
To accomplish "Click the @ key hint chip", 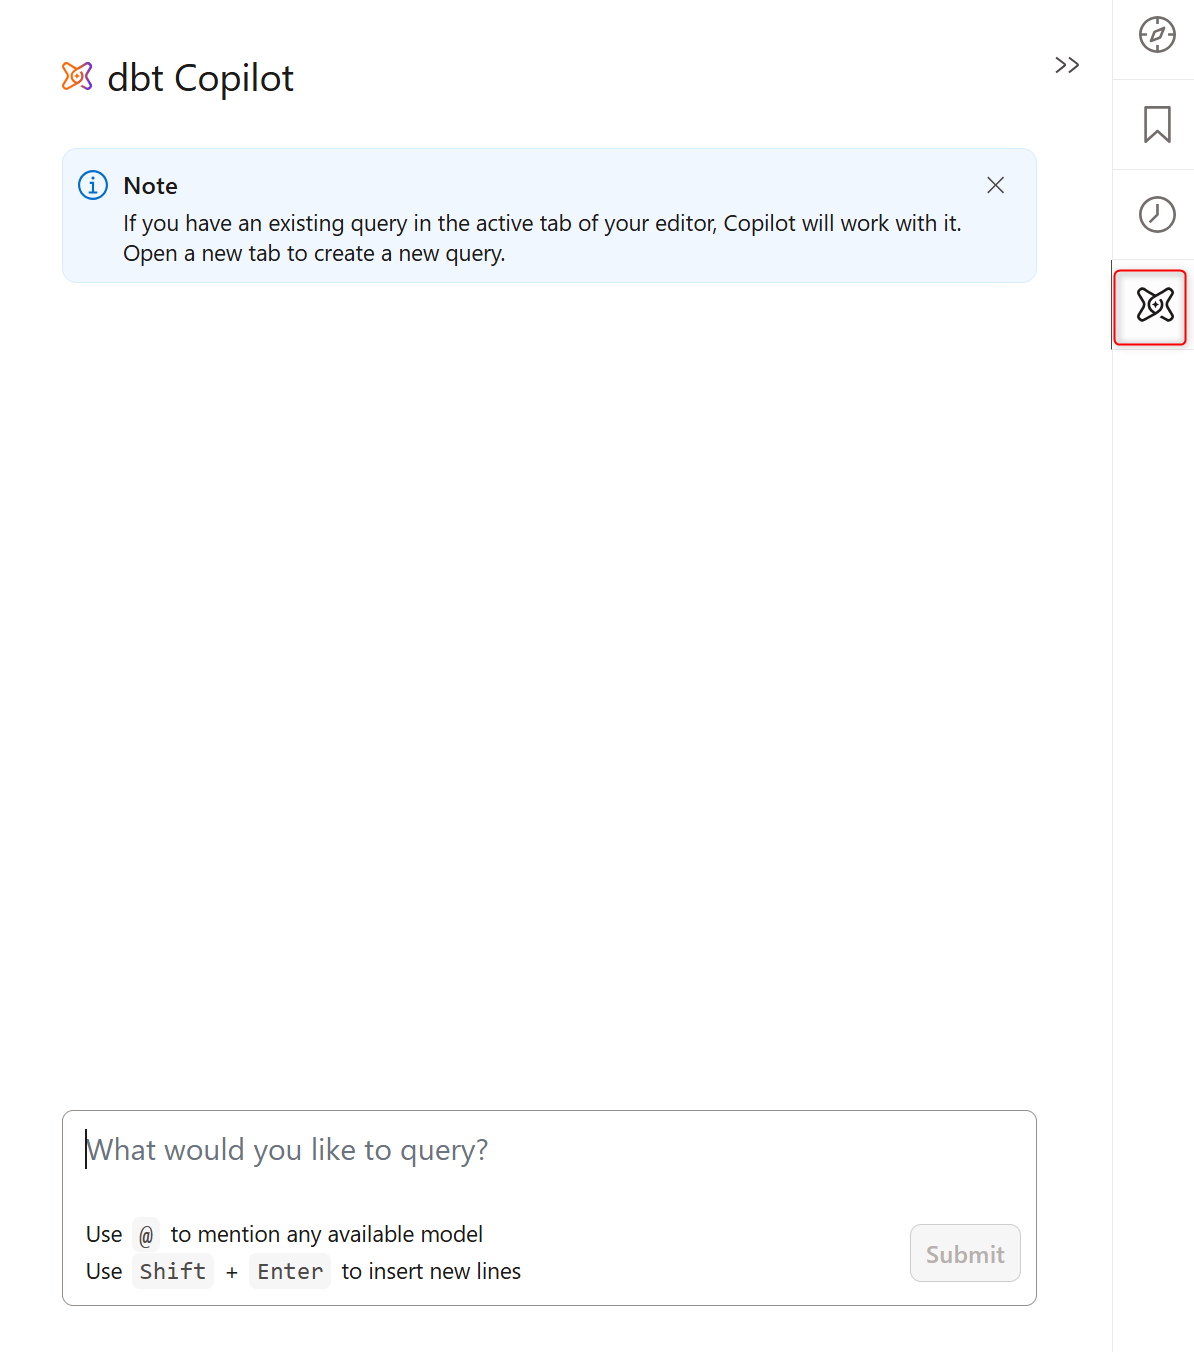I will point(146,1235).
